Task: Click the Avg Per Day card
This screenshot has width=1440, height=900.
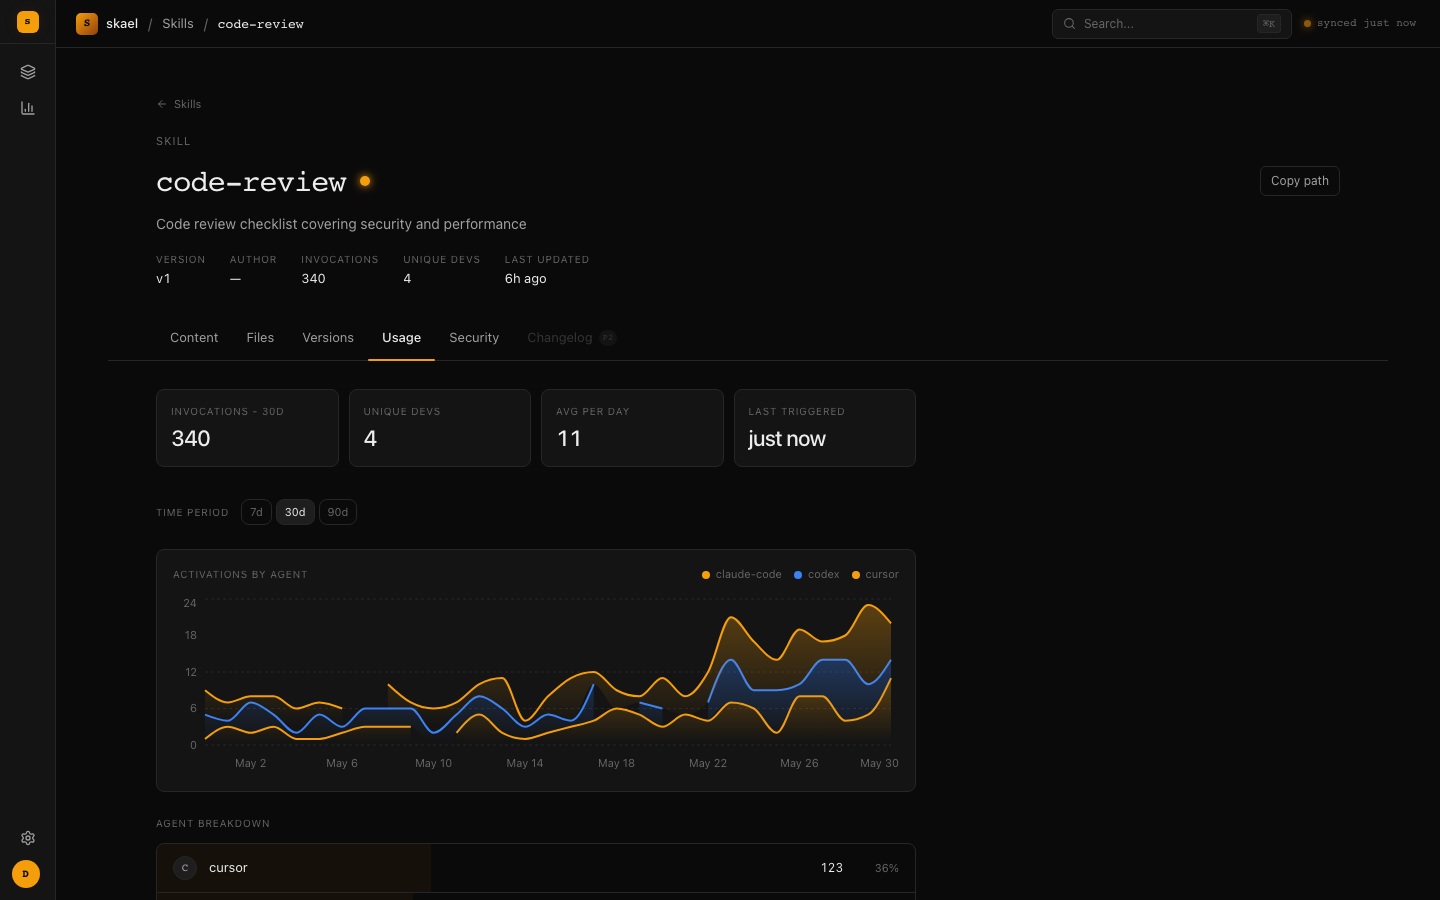Action: tap(632, 428)
